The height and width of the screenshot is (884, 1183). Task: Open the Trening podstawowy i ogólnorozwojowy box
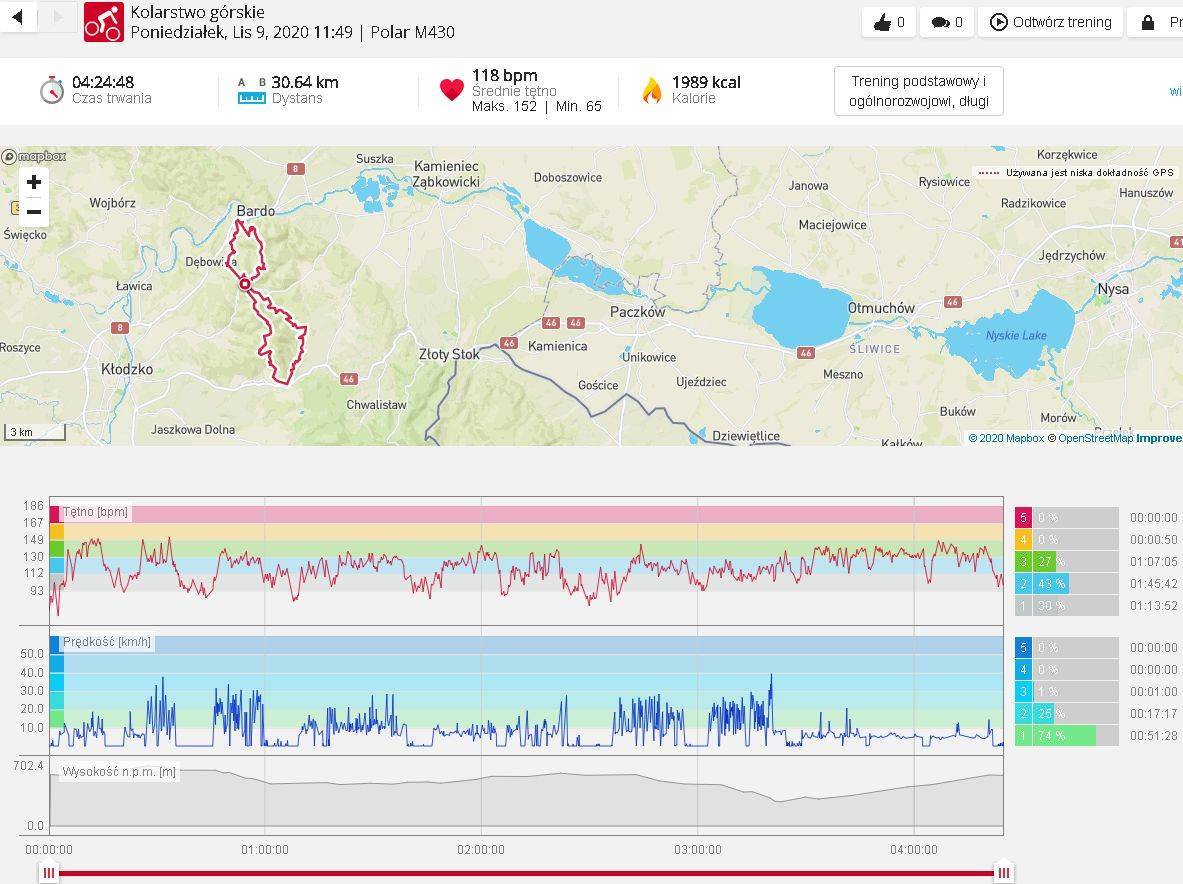pos(918,91)
